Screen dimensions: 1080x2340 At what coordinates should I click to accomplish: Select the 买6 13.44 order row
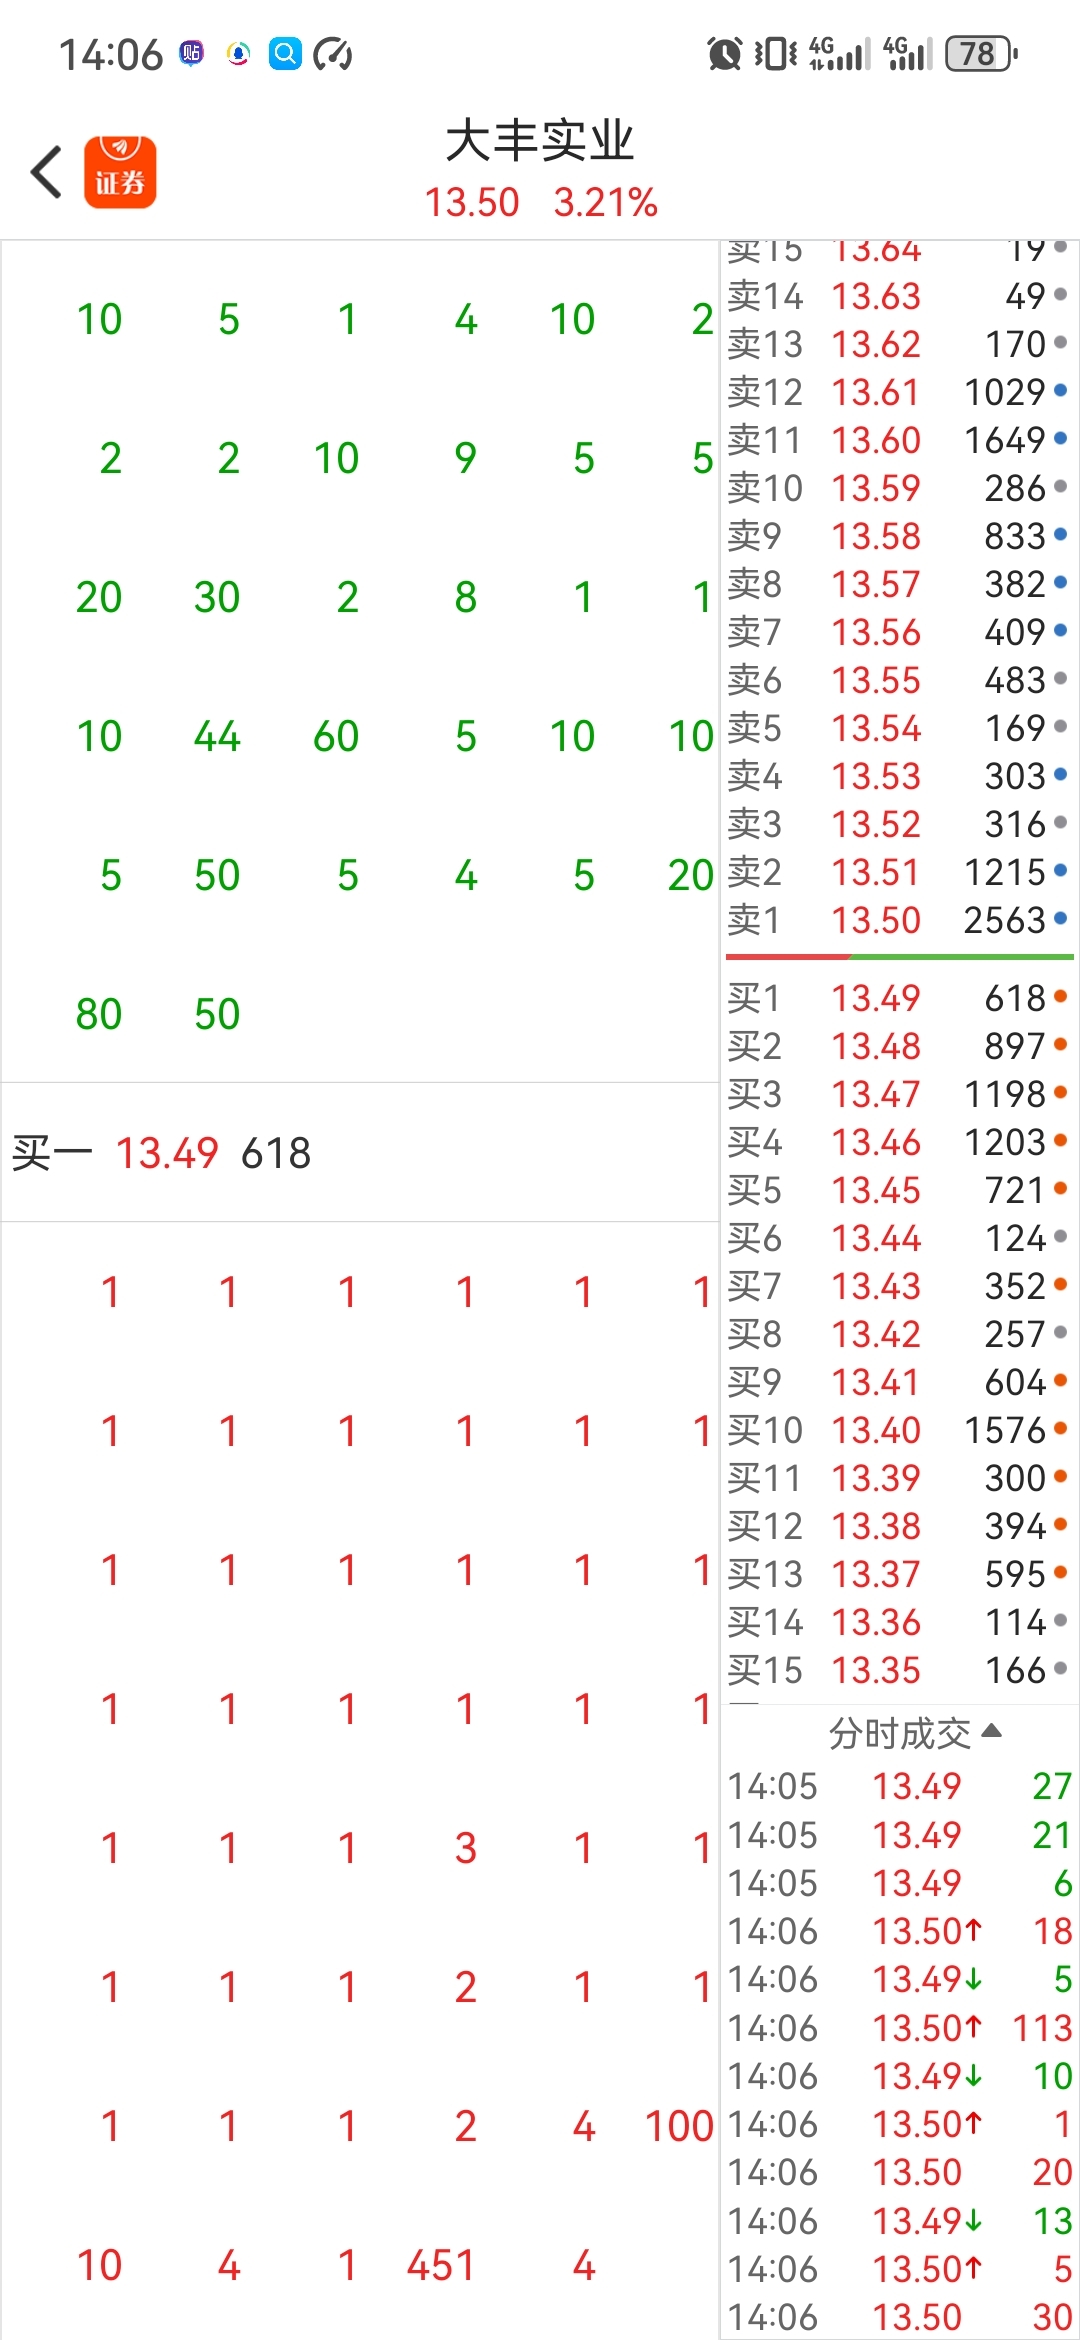coord(898,1238)
